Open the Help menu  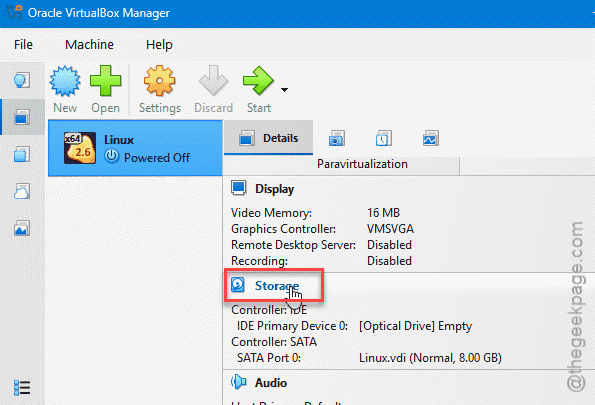coord(159,44)
